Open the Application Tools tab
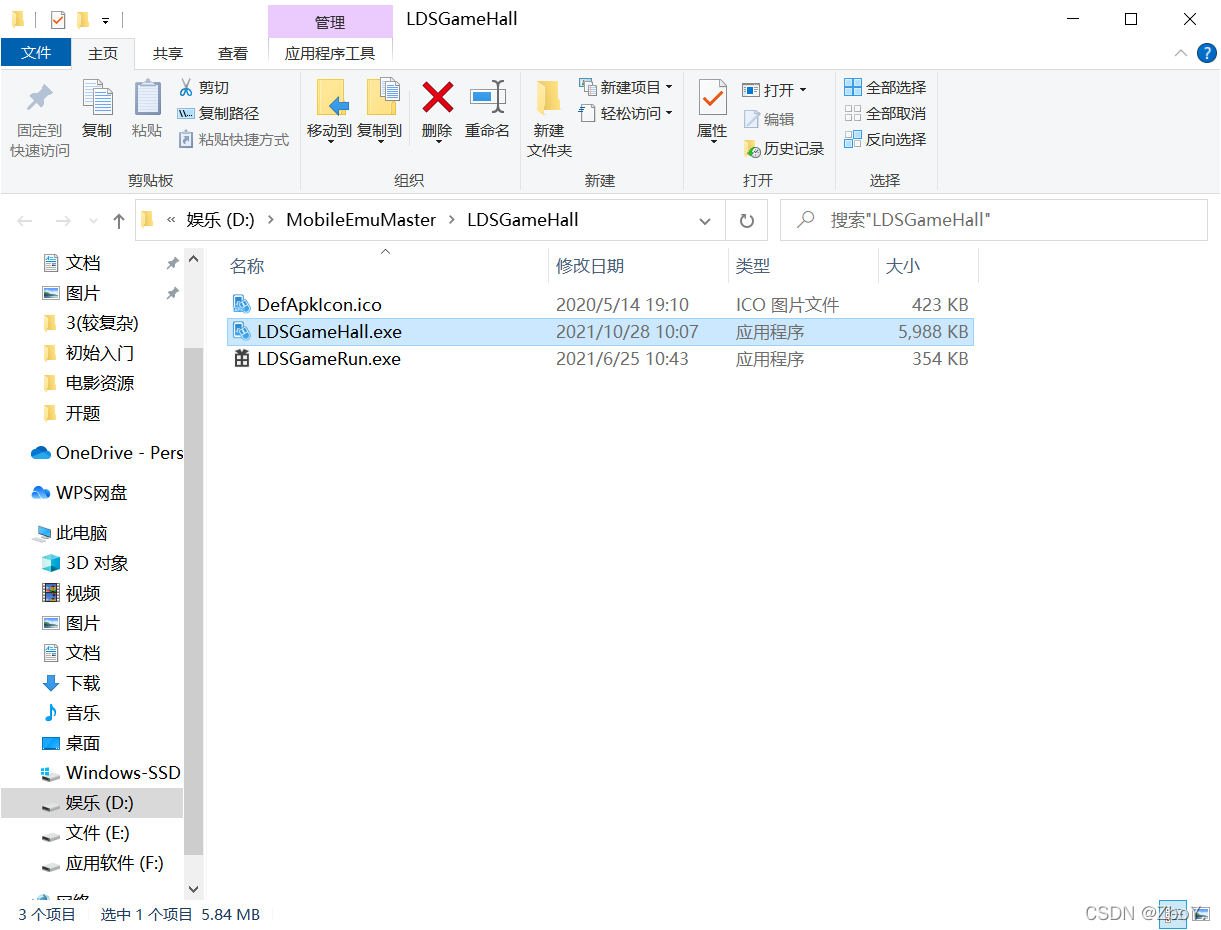Viewport: 1221px width, 930px height. pyautogui.click(x=330, y=54)
